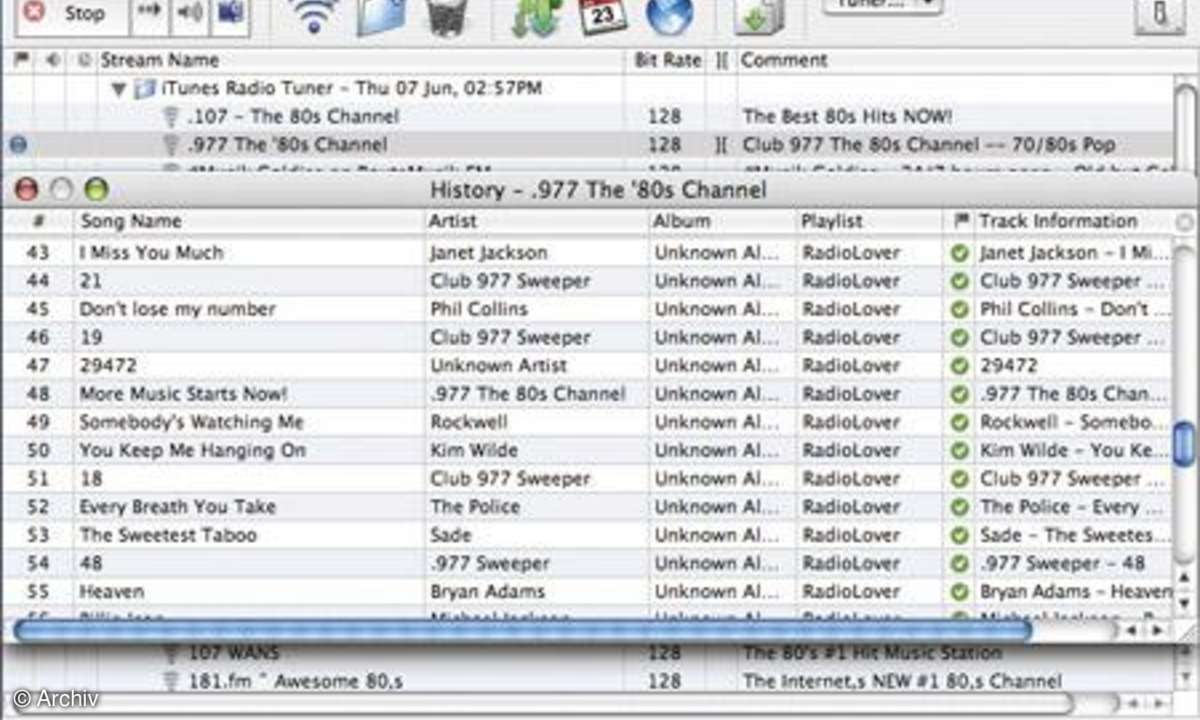This screenshot has width=1200, height=720.
Task: Click the blue recording indicator on .977 row
Action: pyautogui.click(x=17, y=144)
